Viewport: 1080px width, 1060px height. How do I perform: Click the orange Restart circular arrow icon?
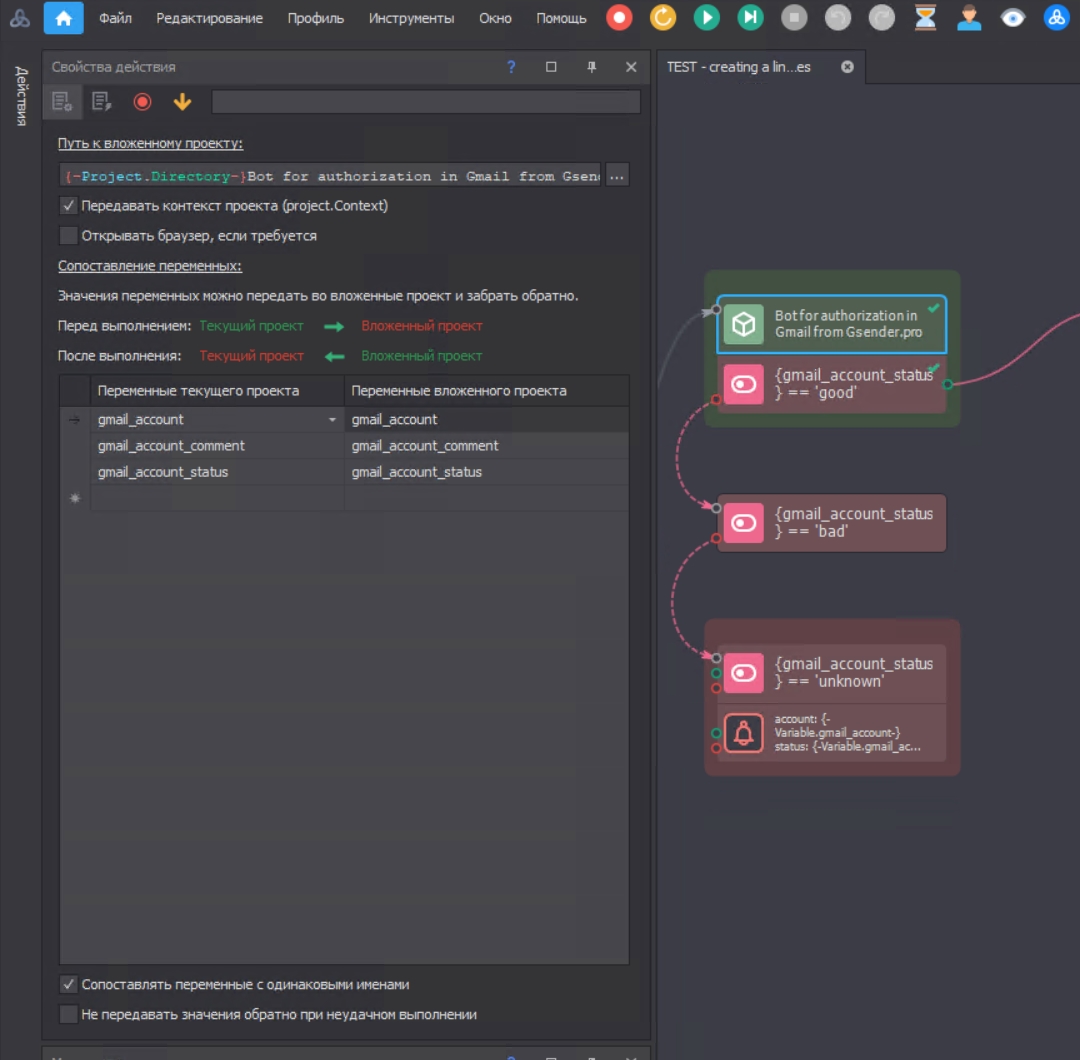coord(662,17)
